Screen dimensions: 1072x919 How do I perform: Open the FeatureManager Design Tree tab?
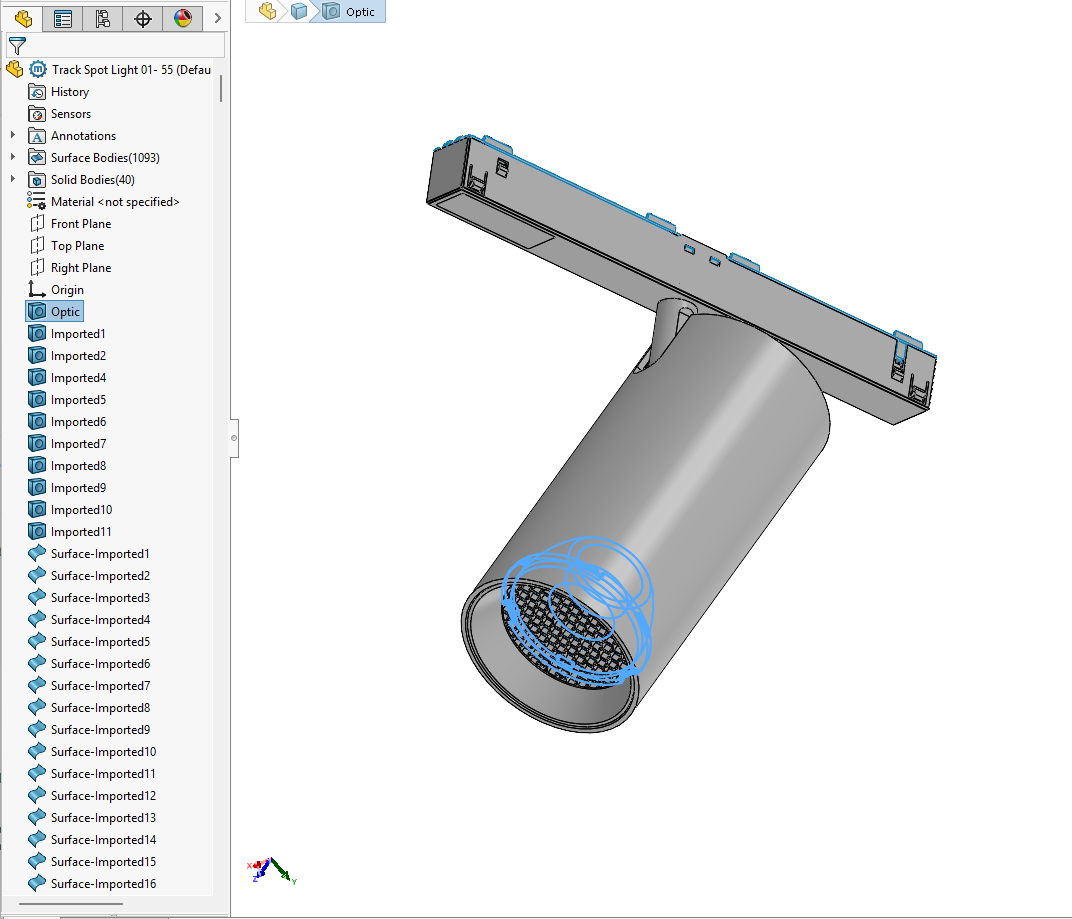(x=23, y=18)
